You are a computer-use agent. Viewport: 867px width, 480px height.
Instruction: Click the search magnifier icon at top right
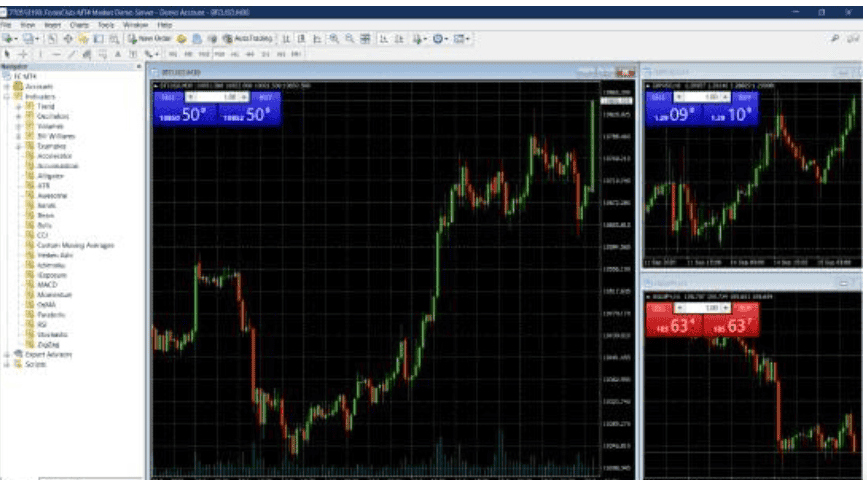coord(835,38)
